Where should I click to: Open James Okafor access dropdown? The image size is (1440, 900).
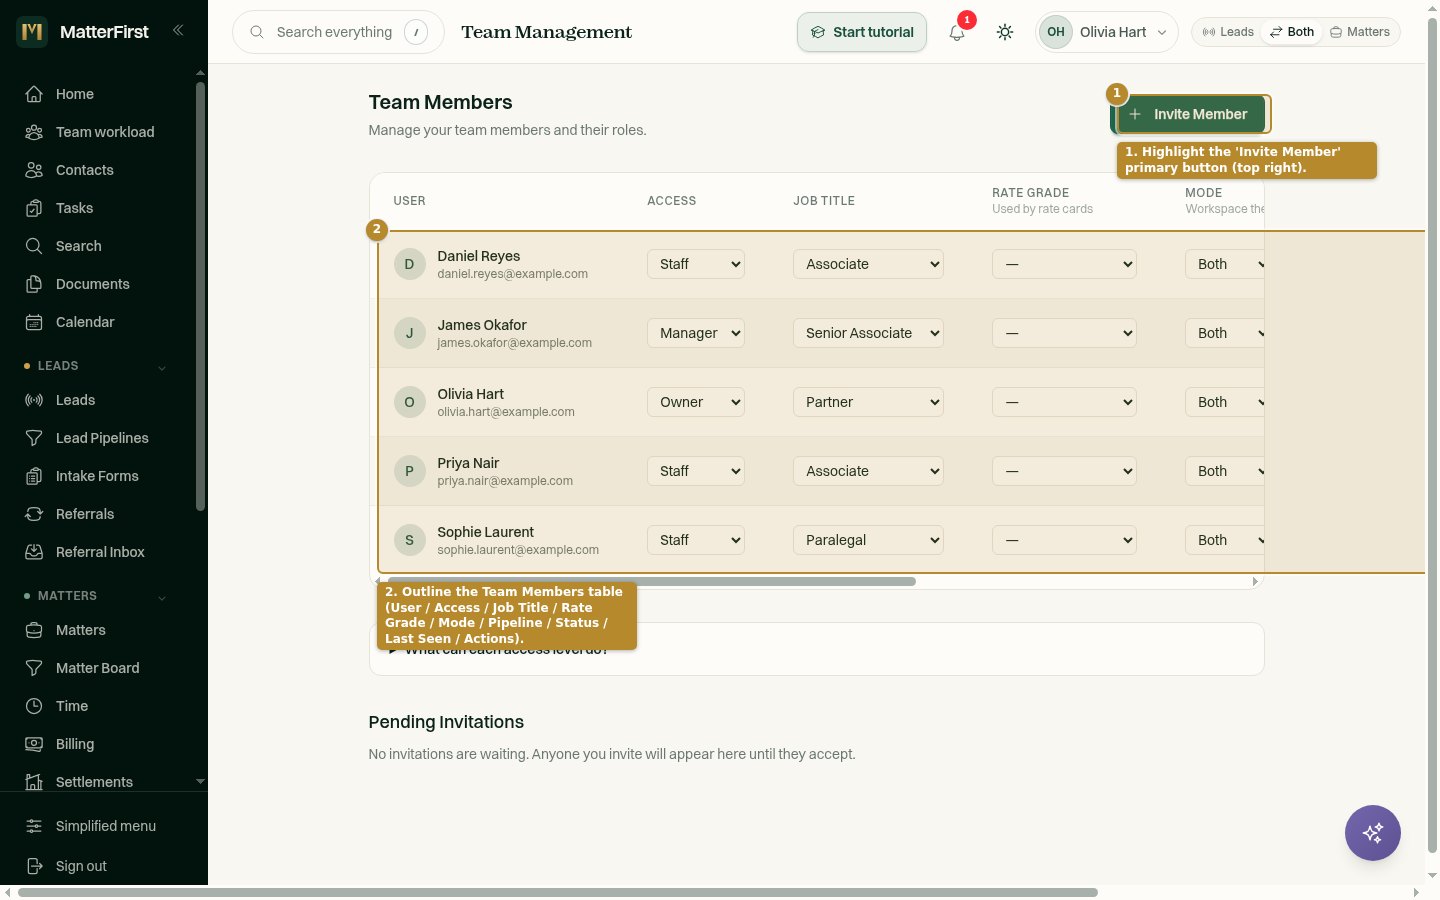click(696, 333)
